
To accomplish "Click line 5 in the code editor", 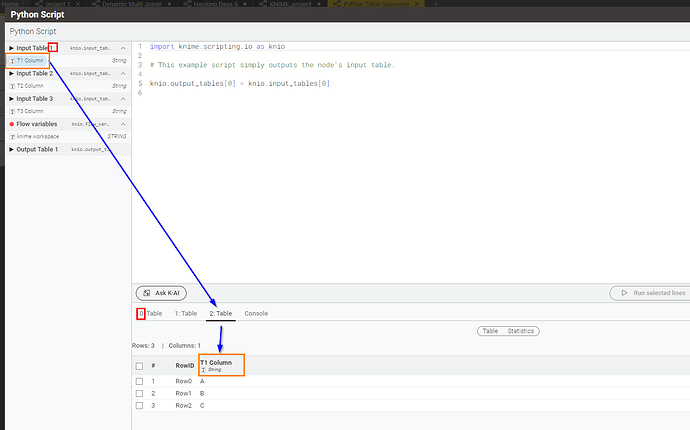I will 240,83.
